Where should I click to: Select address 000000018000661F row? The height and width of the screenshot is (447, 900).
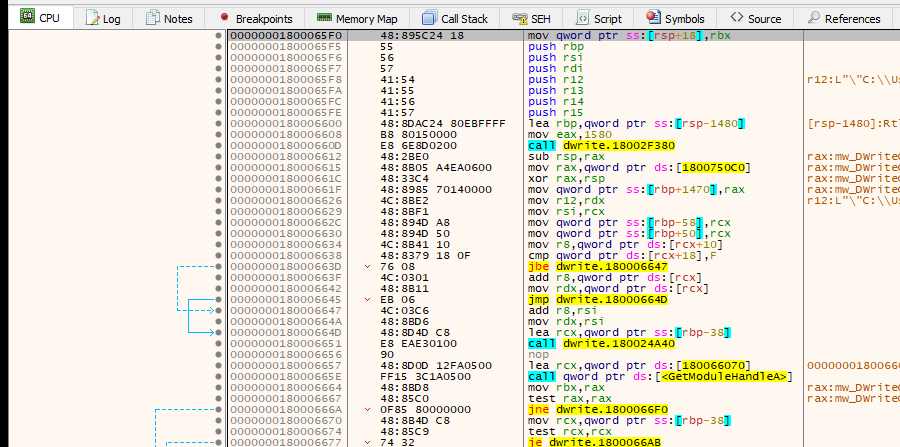click(286, 189)
